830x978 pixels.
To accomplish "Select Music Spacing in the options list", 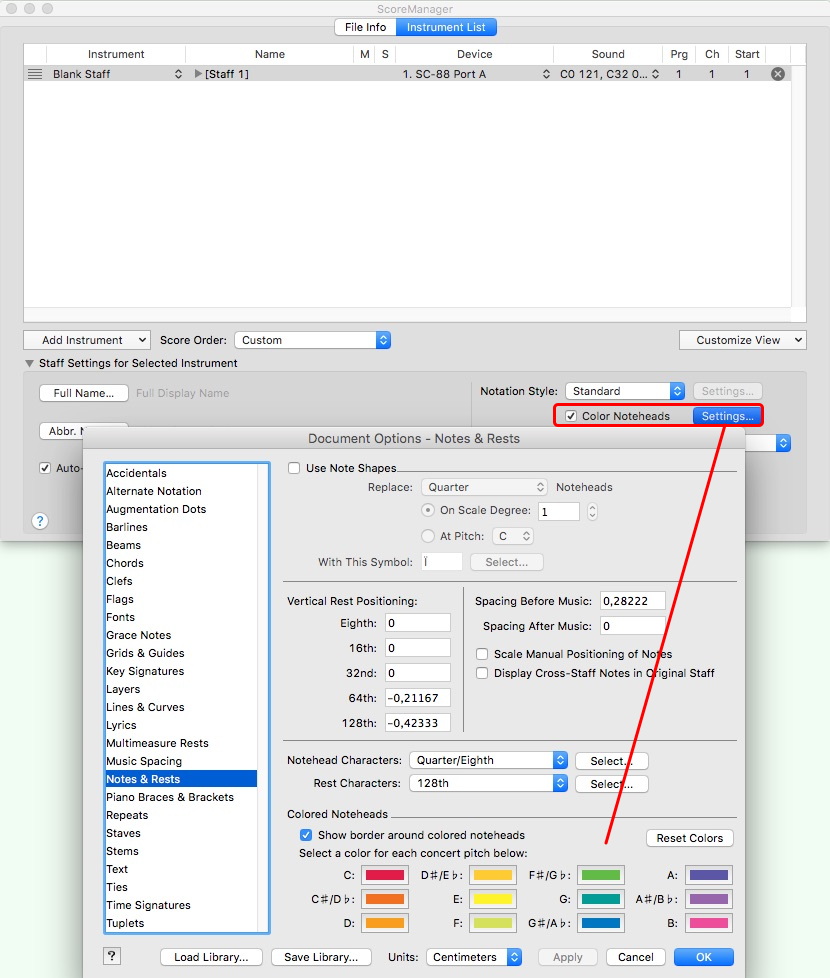I will 144,761.
